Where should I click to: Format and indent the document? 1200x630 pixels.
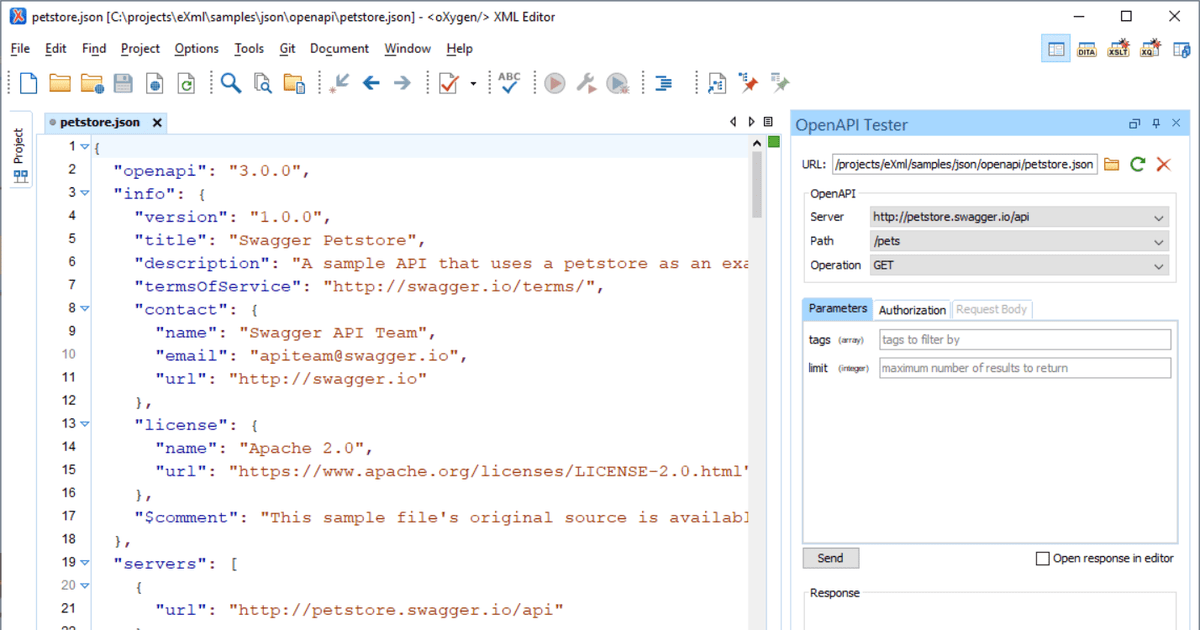coord(663,83)
